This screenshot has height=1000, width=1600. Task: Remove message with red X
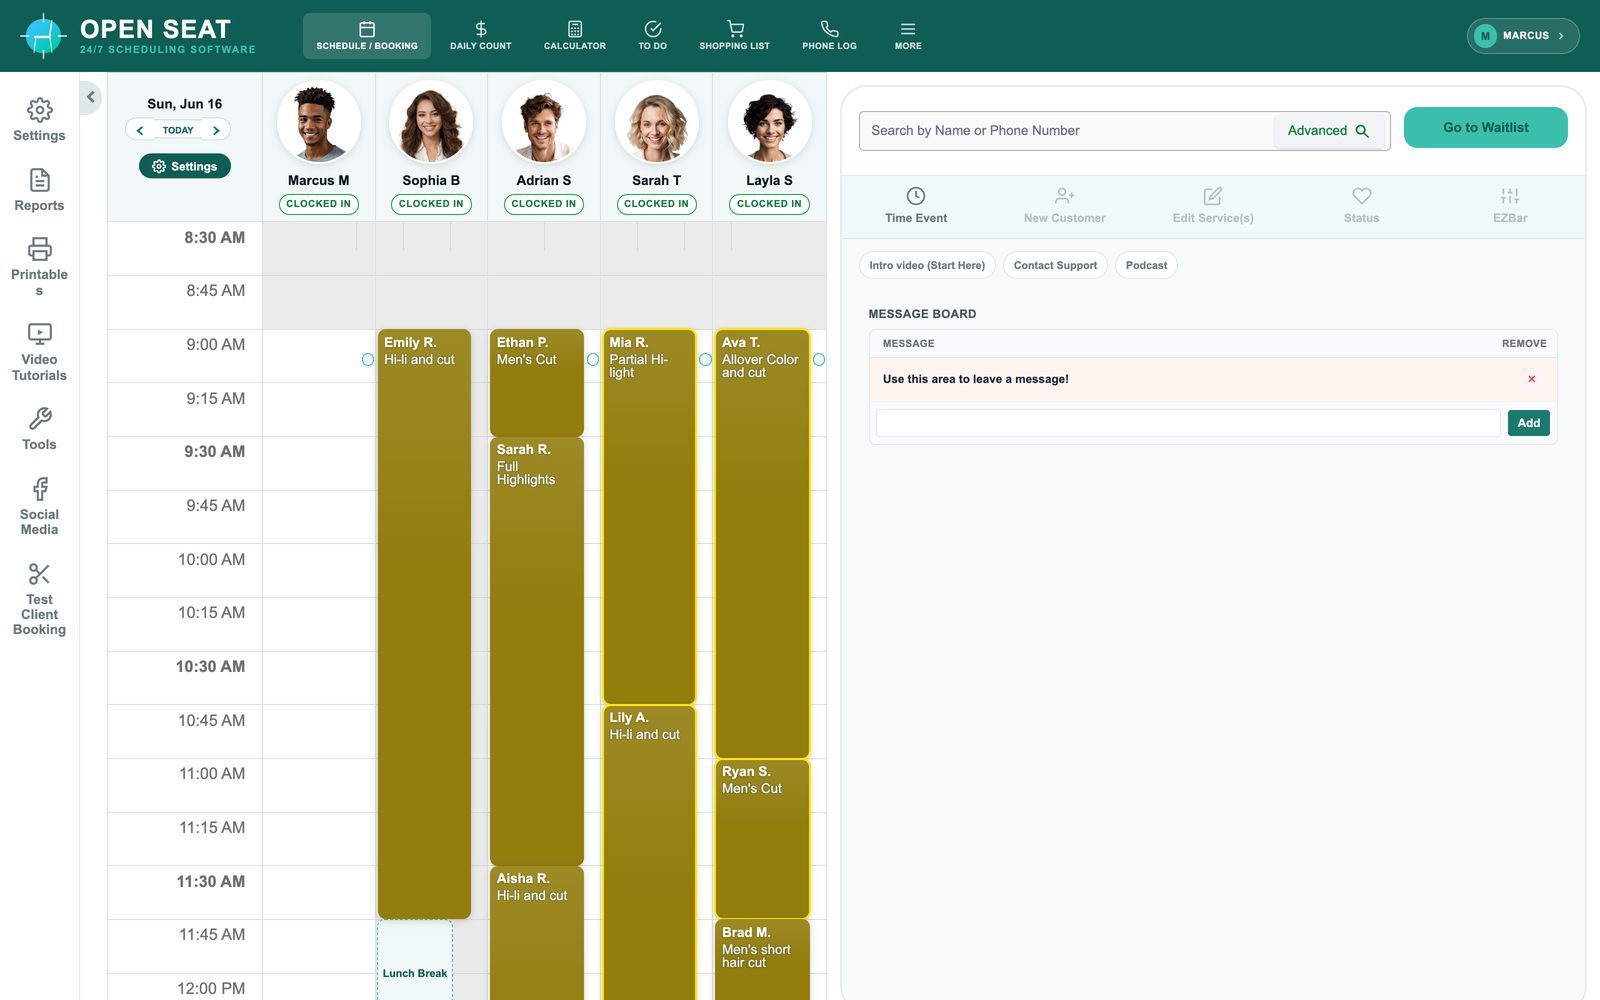[1531, 379]
